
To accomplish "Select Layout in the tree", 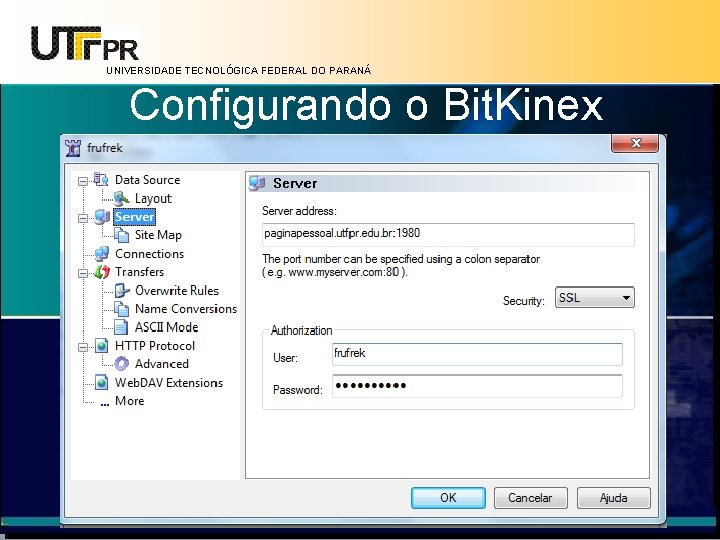I will click(153, 198).
